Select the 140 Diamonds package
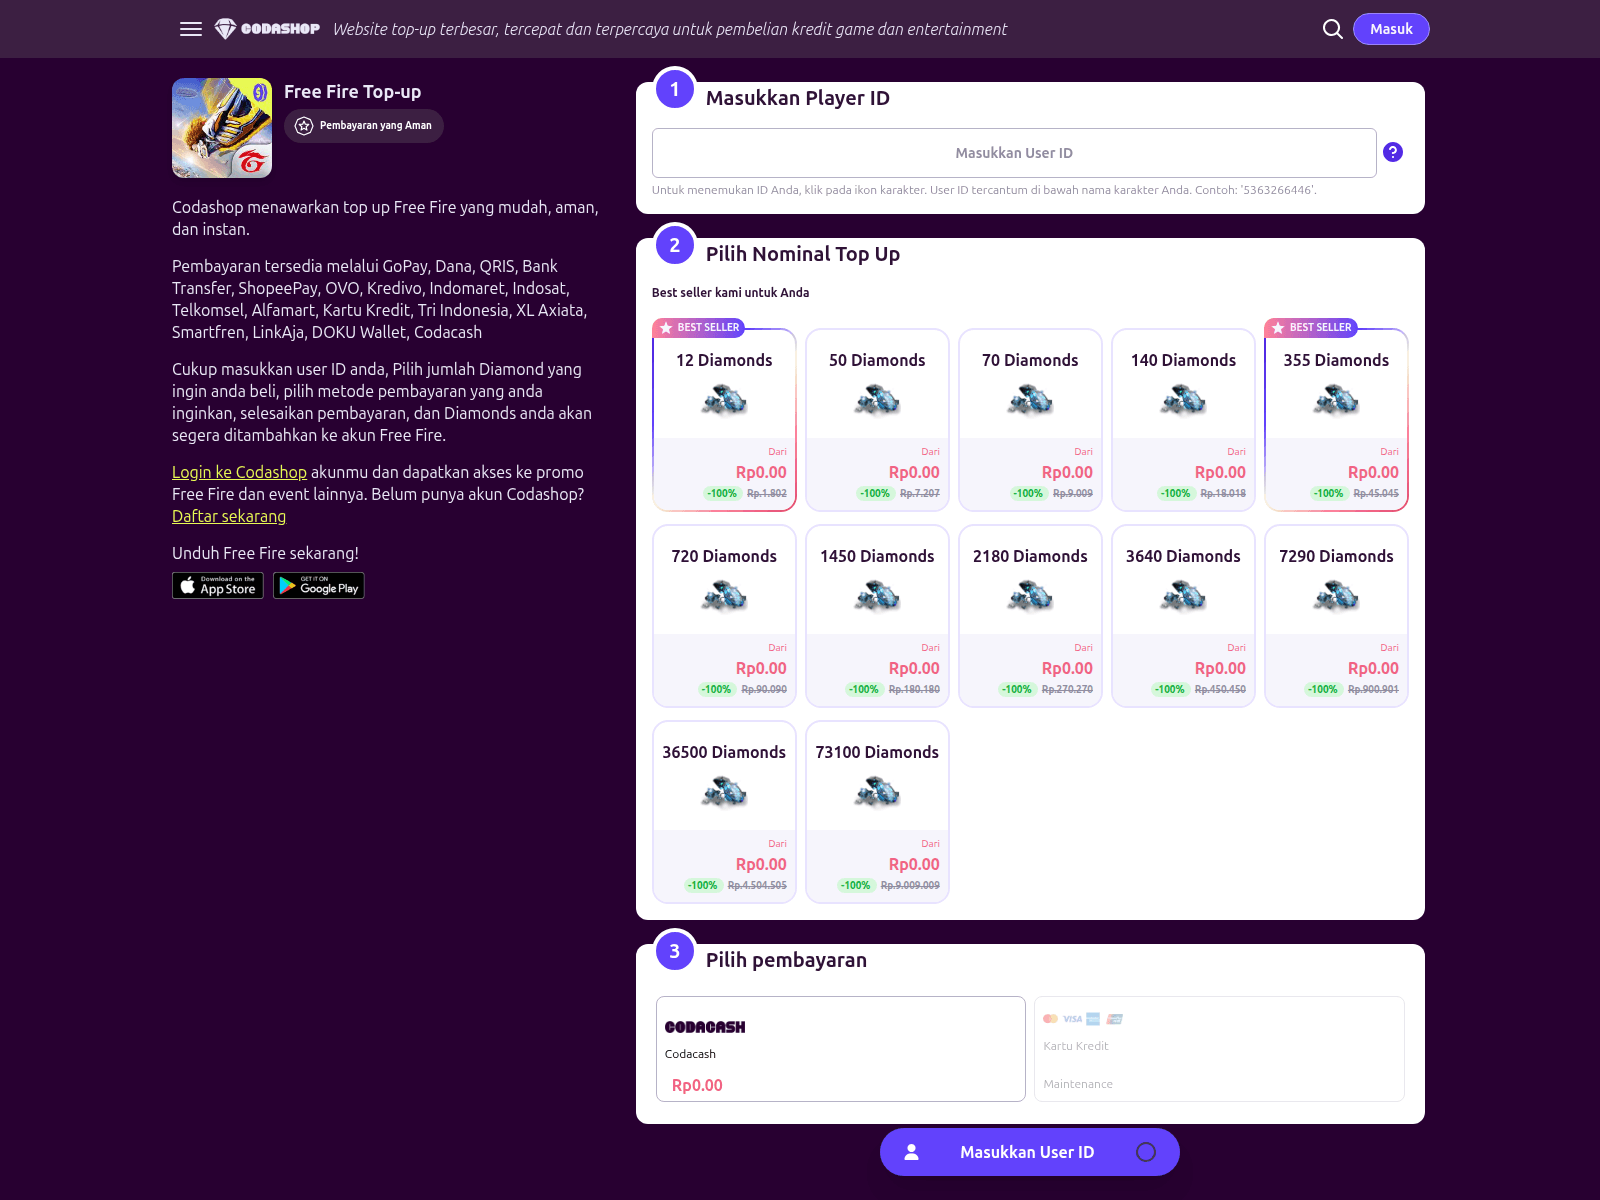Viewport: 1600px width, 1200px height. tap(1183, 420)
